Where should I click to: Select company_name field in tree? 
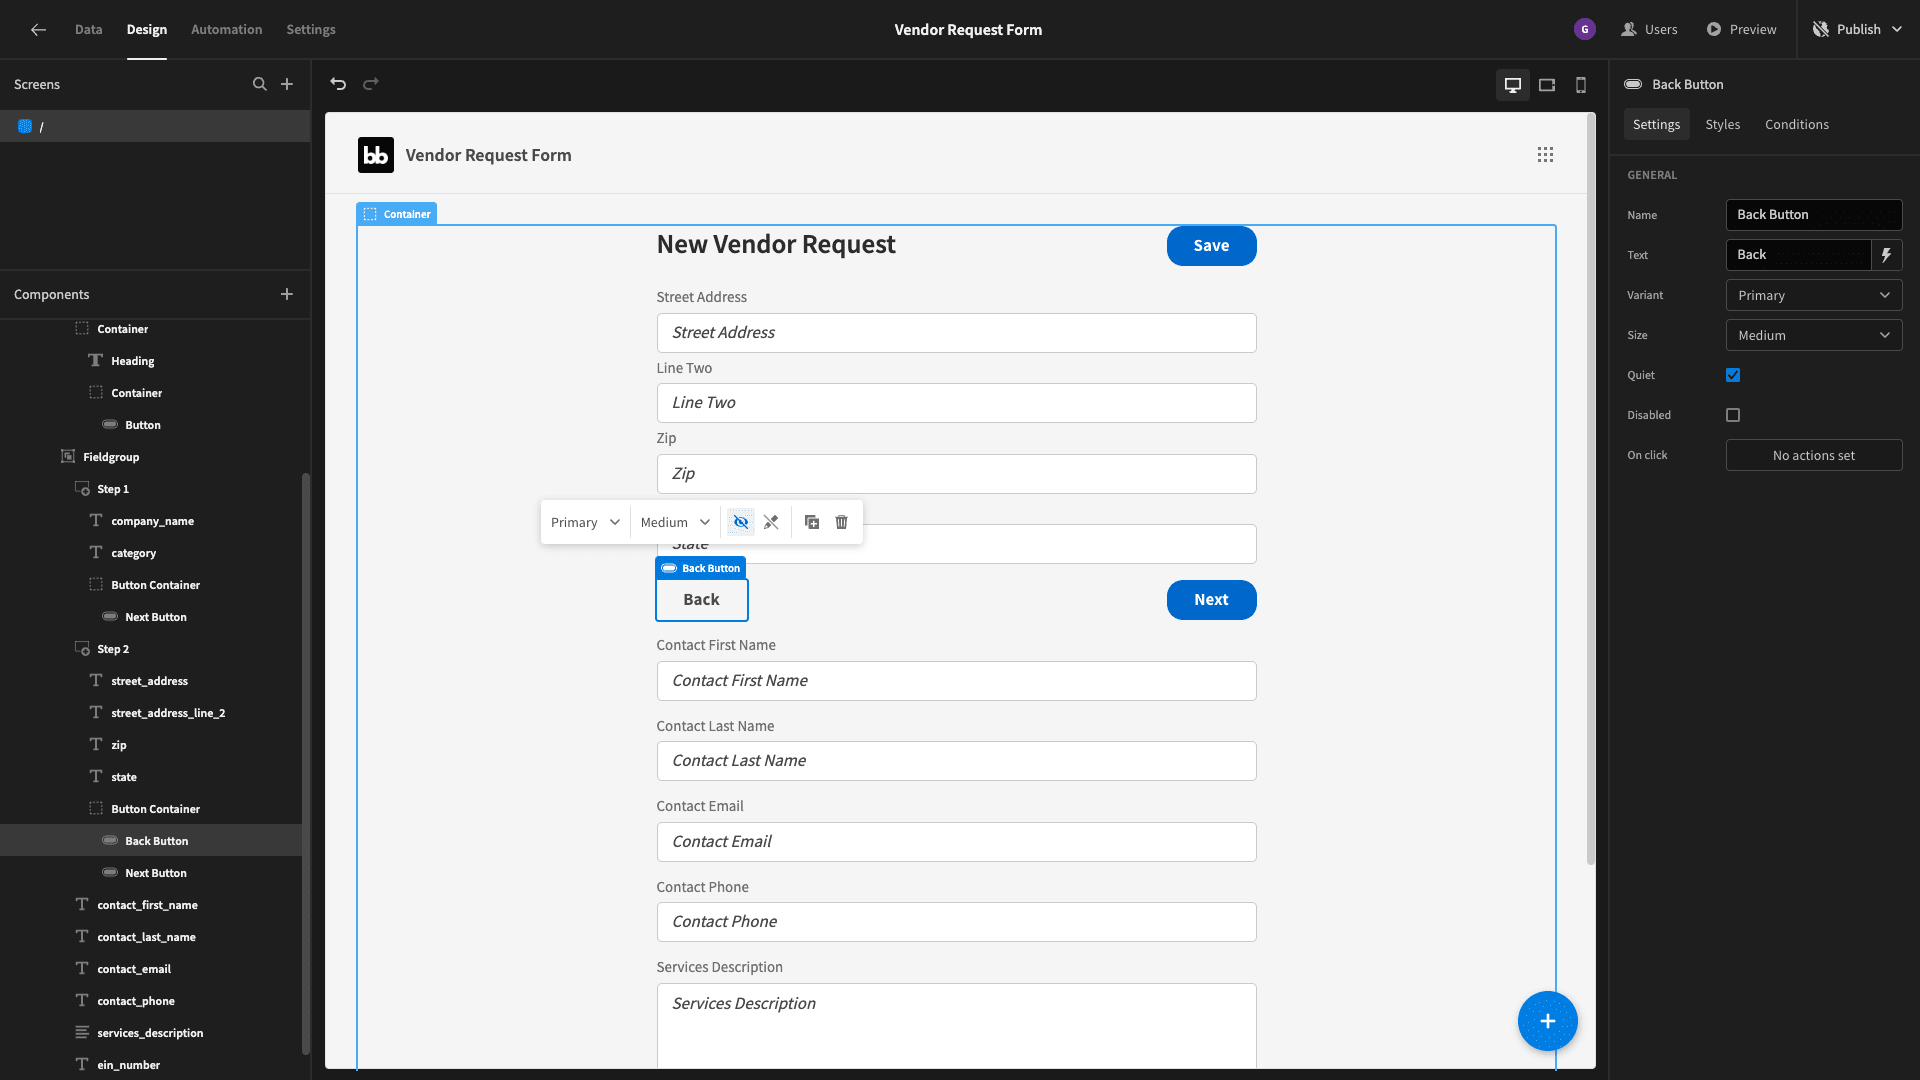[x=151, y=521]
